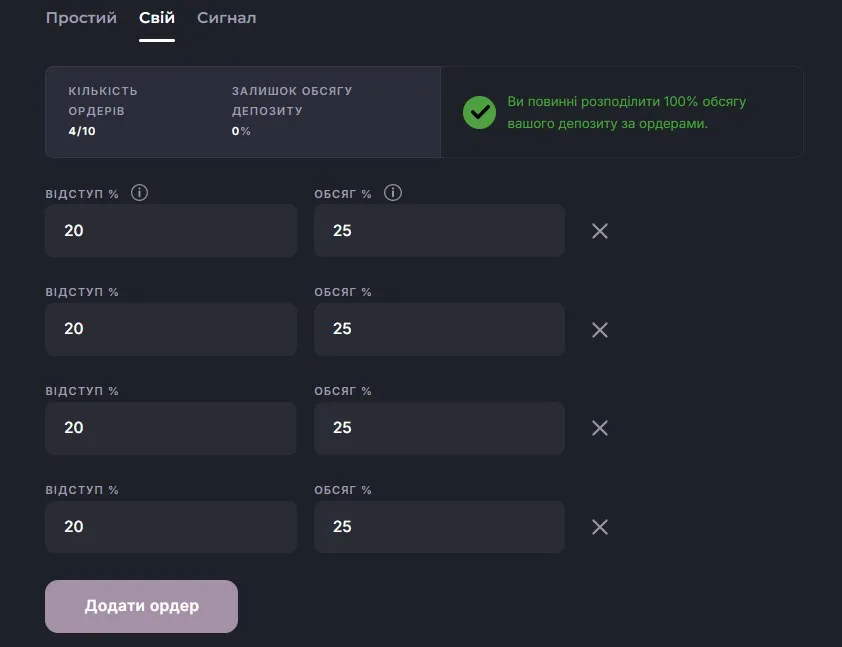The image size is (842, 647).
Task: Select the third row Відступ % field
Action: point(171,428)
